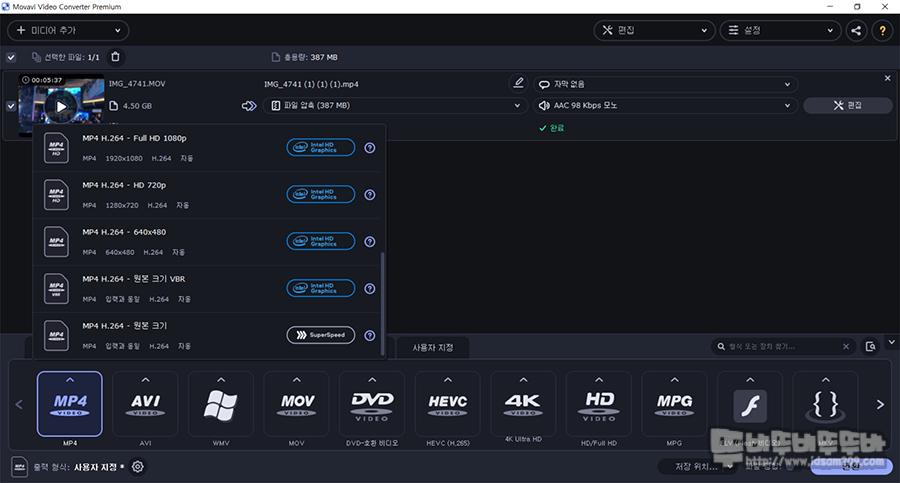Open info icon for 원본 크기 VBR preset

[370, 289]
